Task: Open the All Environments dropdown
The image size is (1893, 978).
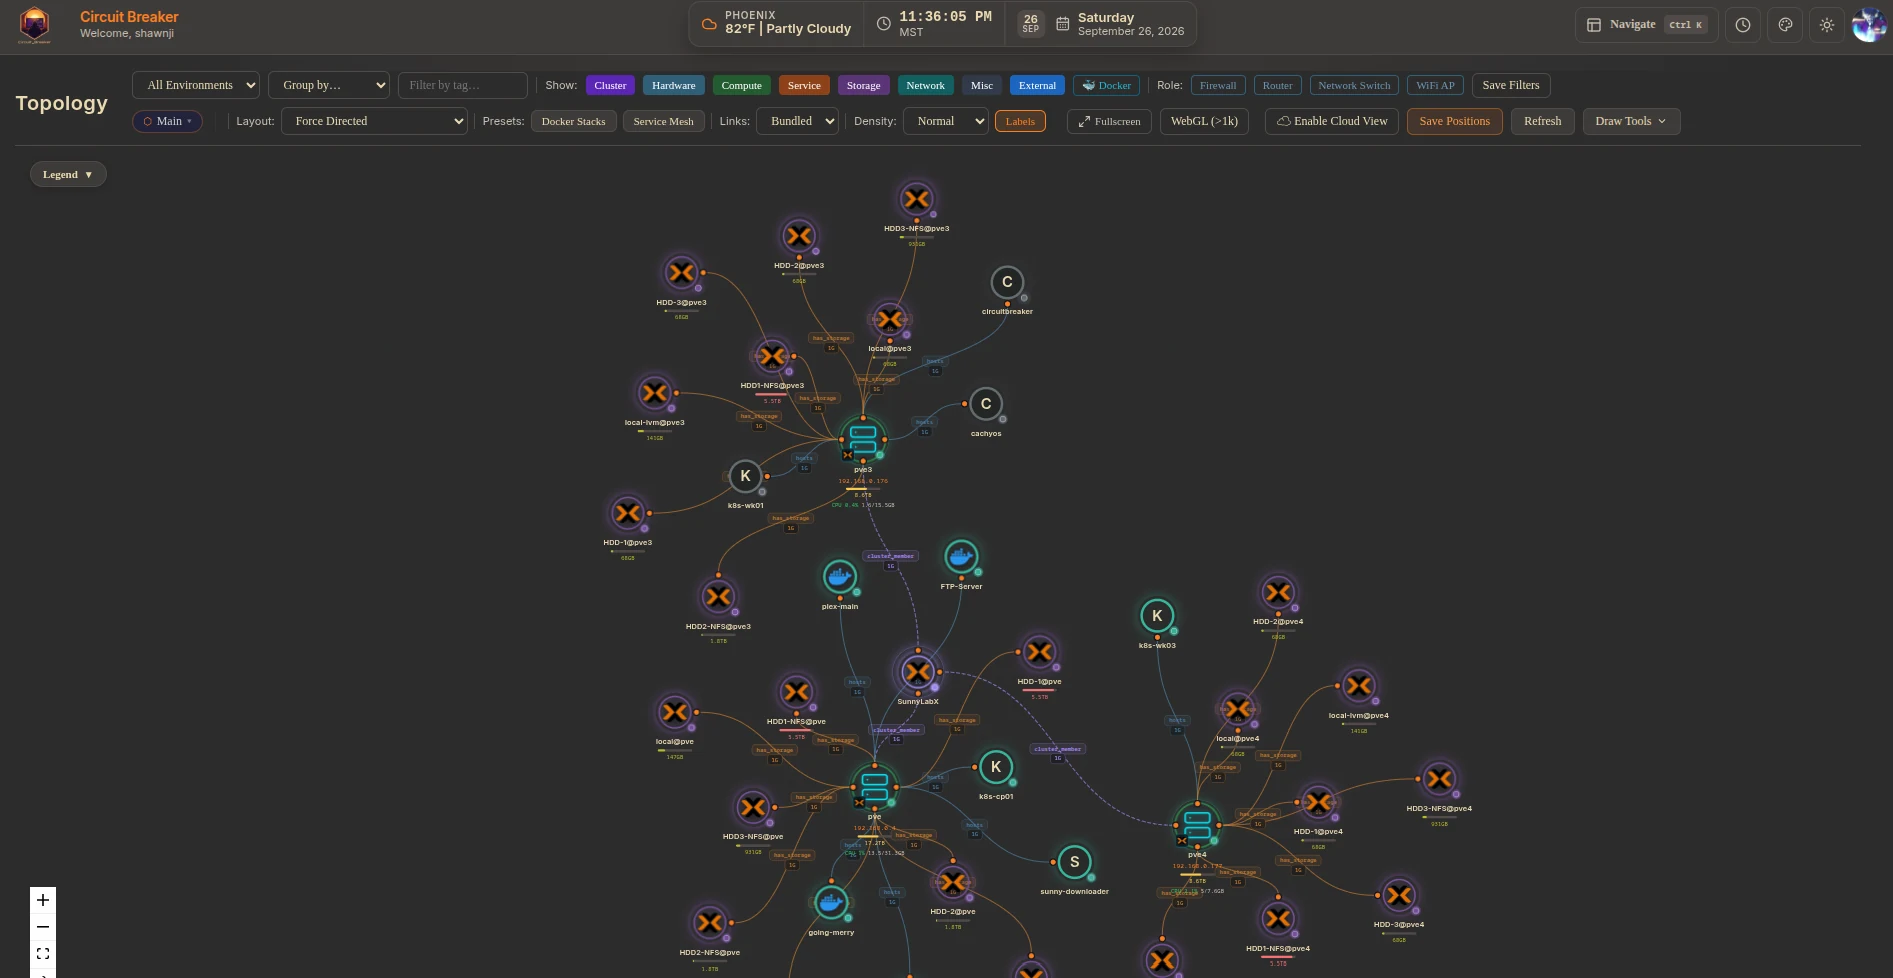Action: tap(196, 85)
